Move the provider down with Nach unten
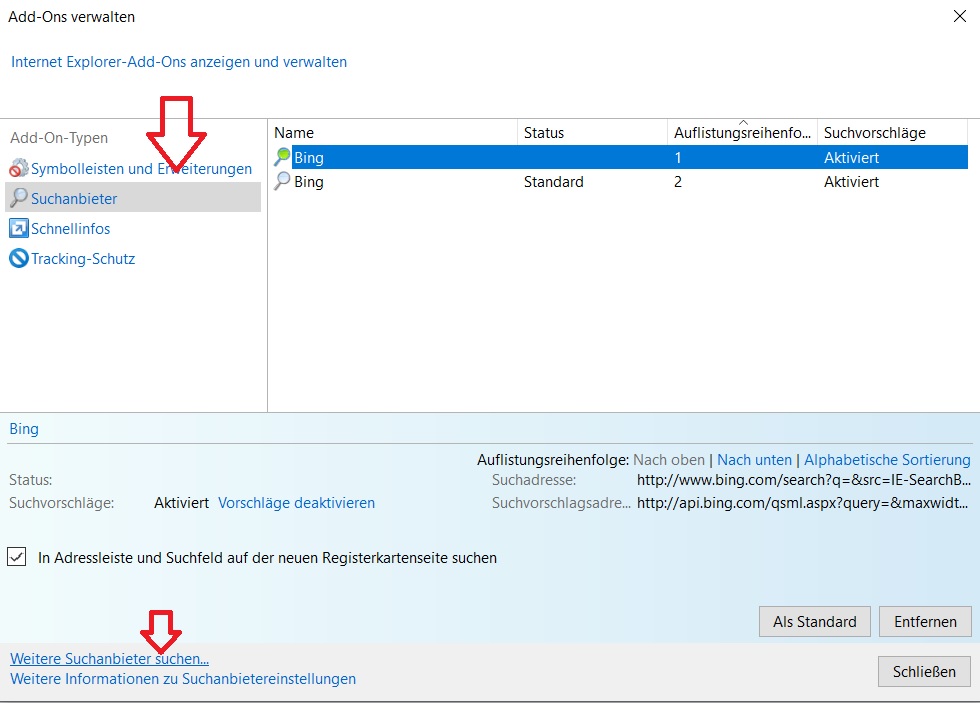Viewport: 980px width, 703px height. (754, 460)
